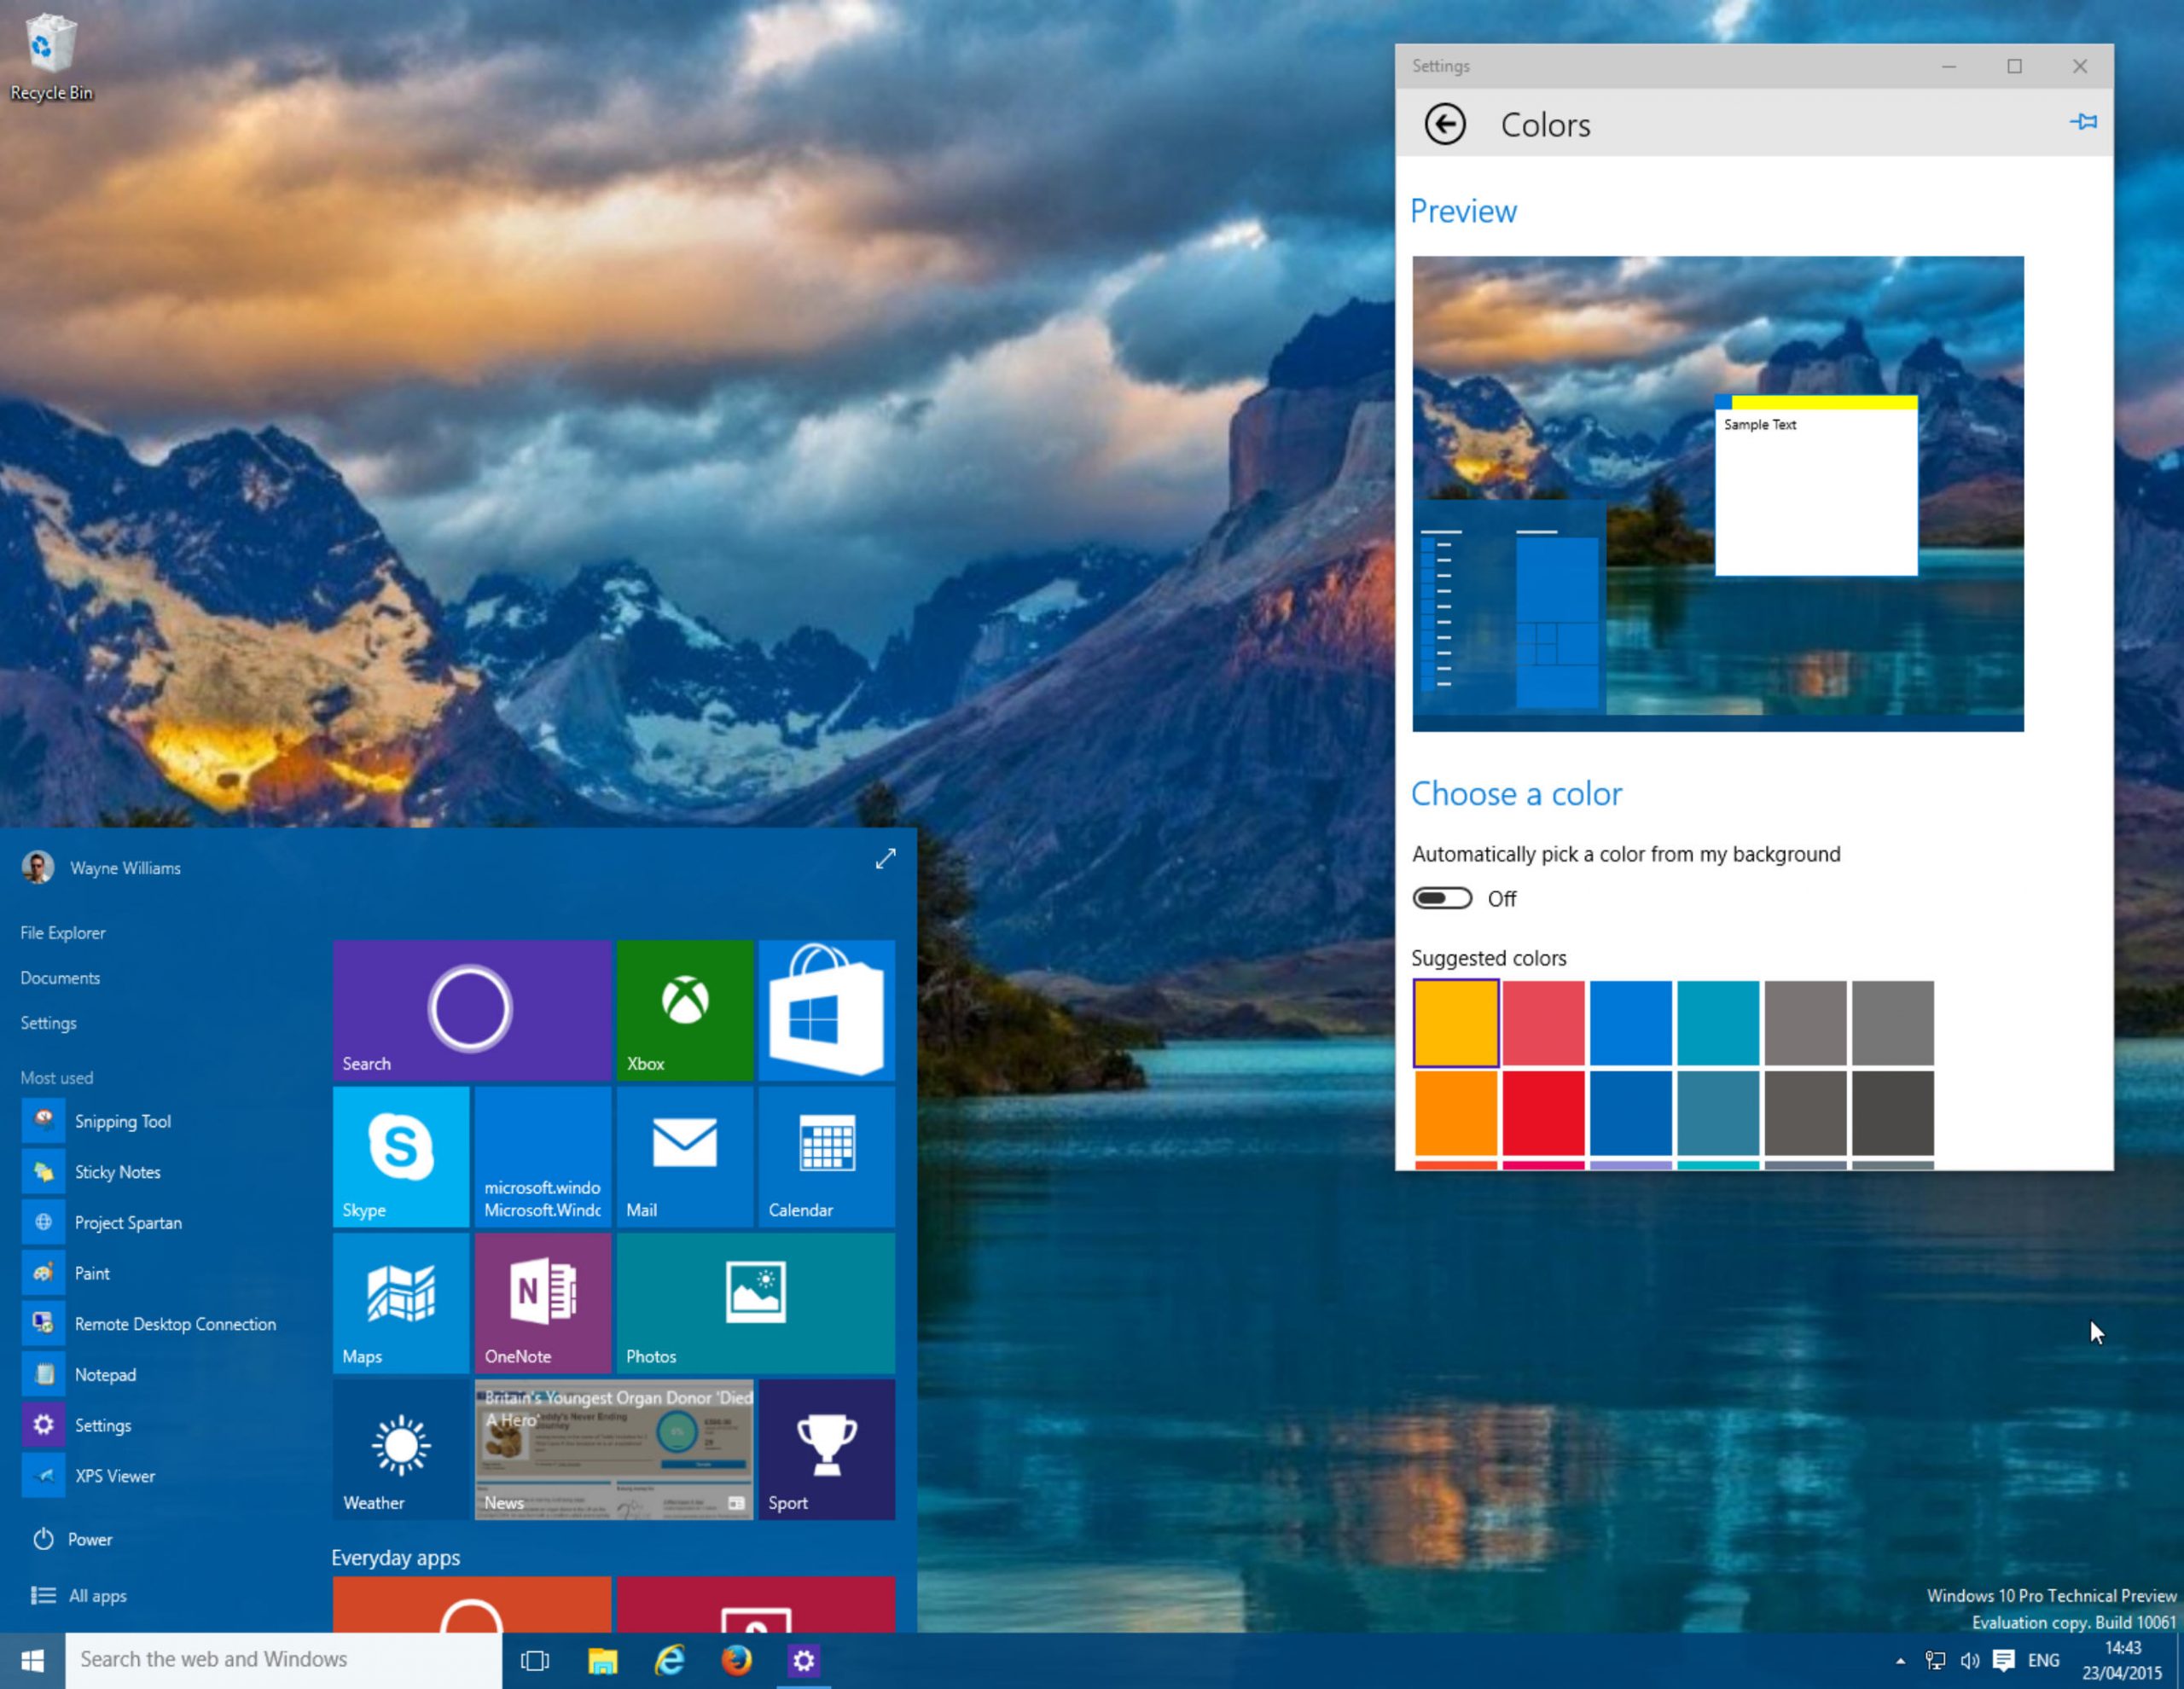The image size is (2184, 1689).
Task: Show hidden icons in the system tray
Action: 1900,1659
